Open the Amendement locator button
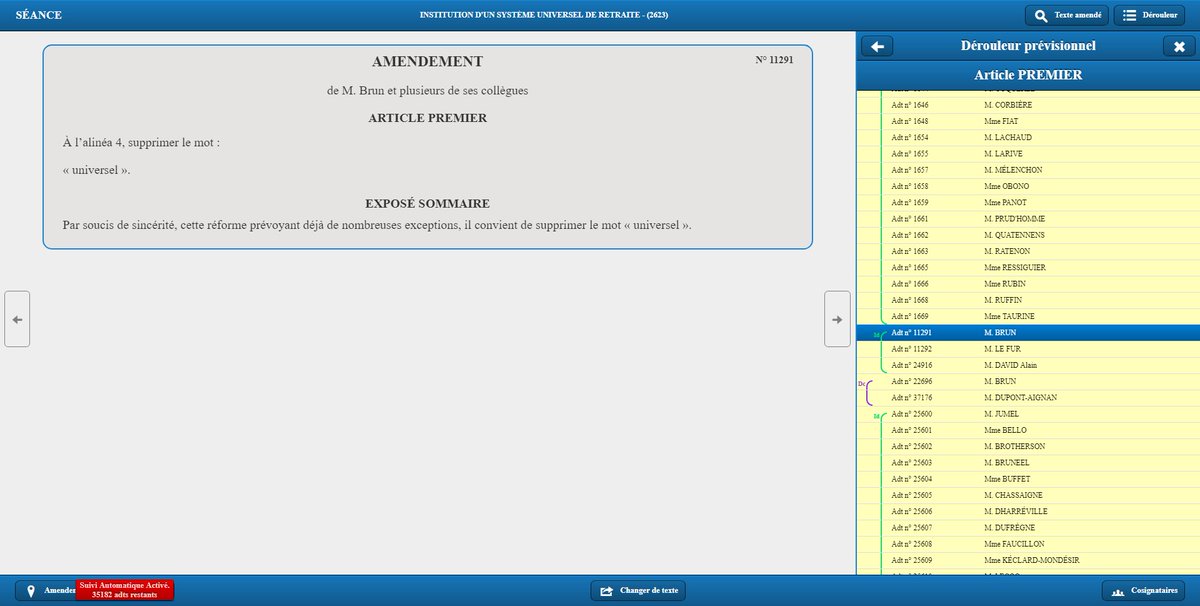This screenshot has height=606, width=1200. click(46, 590)
